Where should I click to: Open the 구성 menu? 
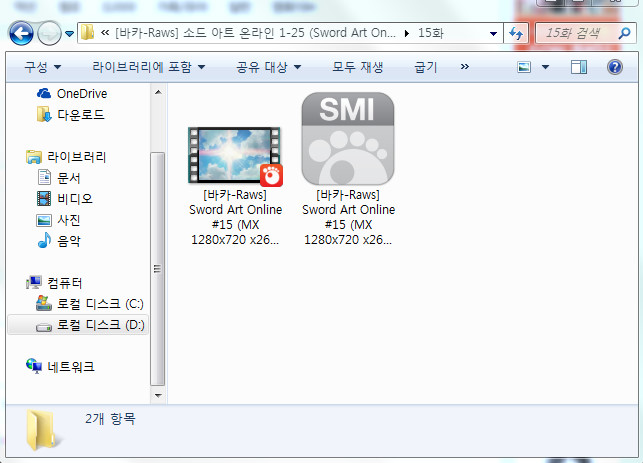[43, 67]
